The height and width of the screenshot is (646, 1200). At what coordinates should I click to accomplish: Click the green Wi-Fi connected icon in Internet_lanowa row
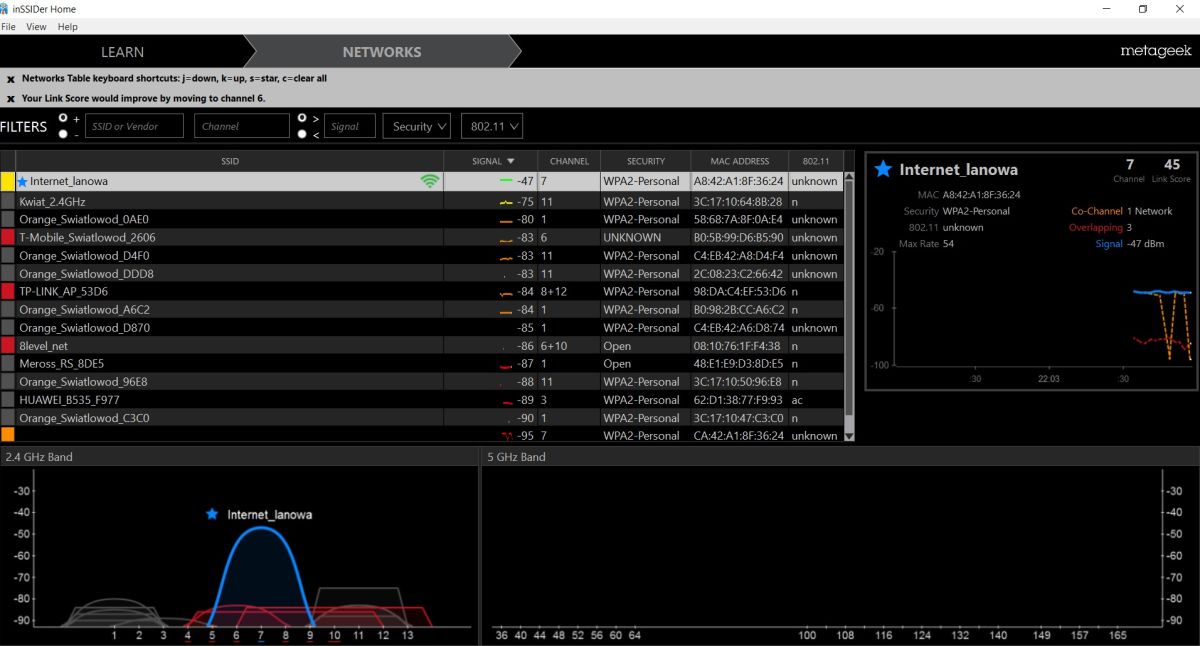pos(430,181)
